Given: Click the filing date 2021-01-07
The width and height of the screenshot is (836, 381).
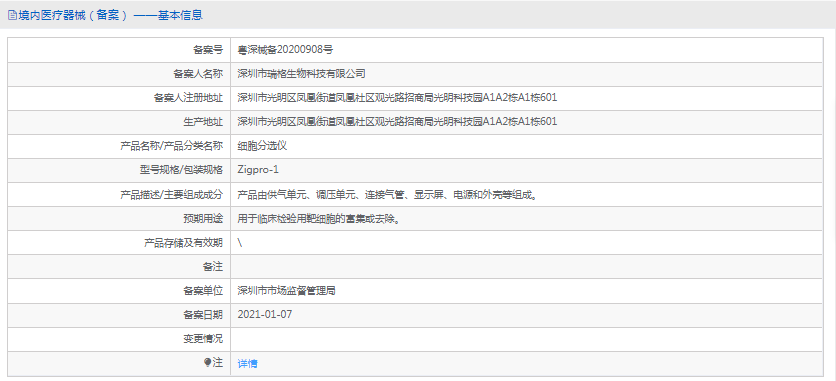Looking at the screenshot, I should [265, 314].
